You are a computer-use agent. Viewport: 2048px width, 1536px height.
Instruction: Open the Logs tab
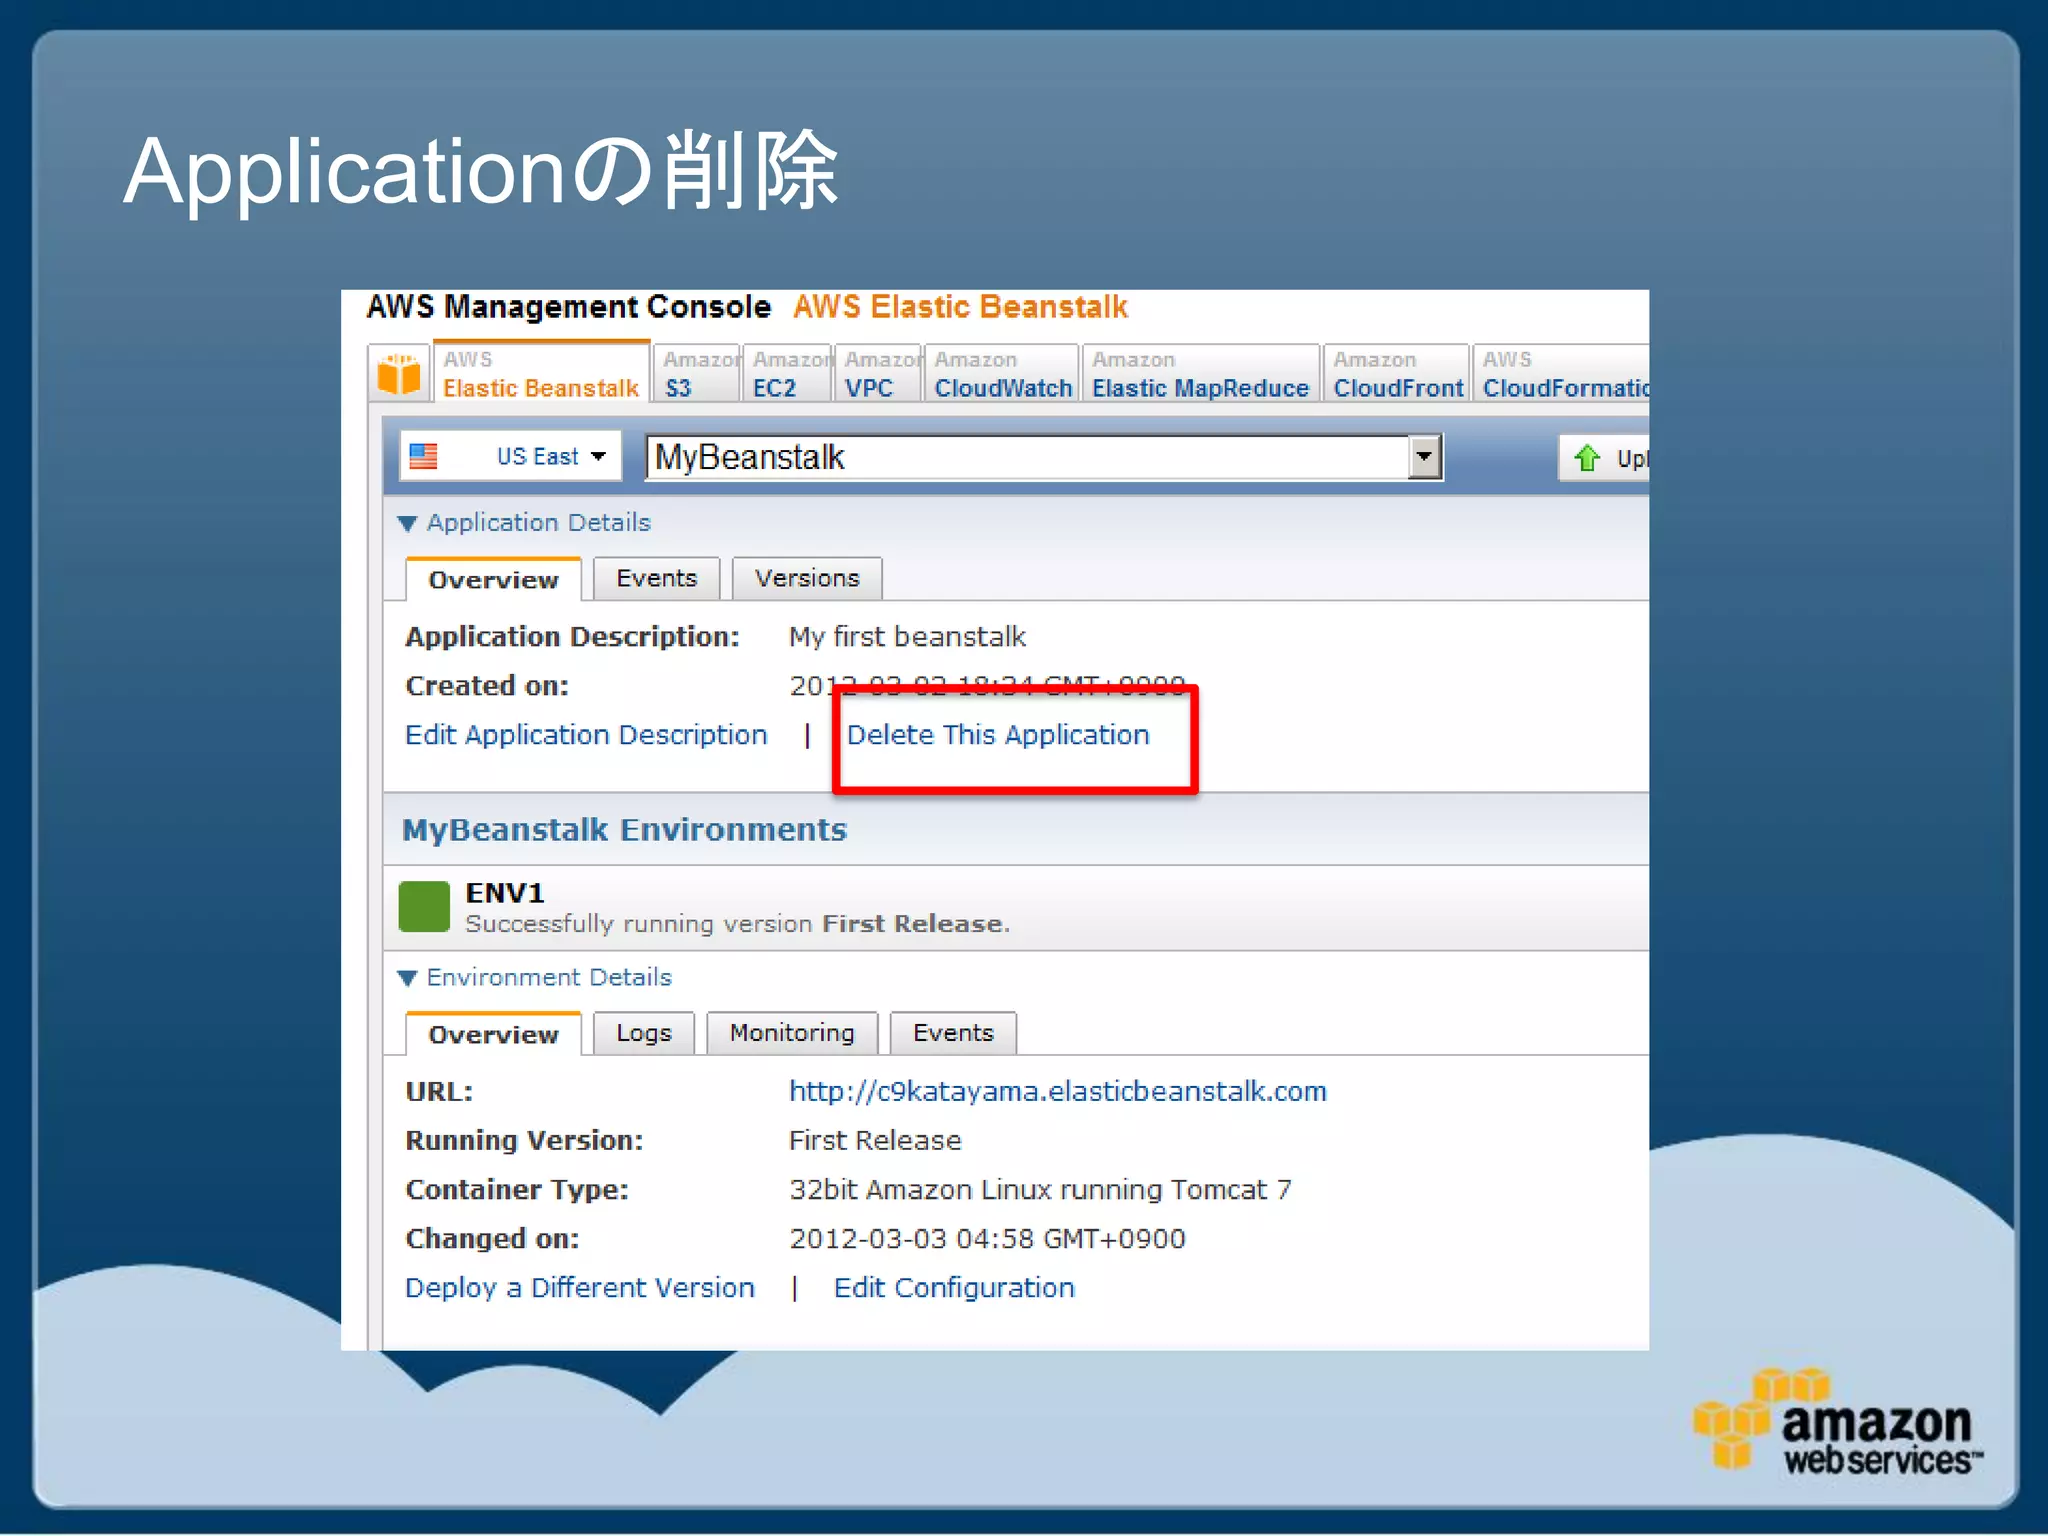tap(643, 1033)
